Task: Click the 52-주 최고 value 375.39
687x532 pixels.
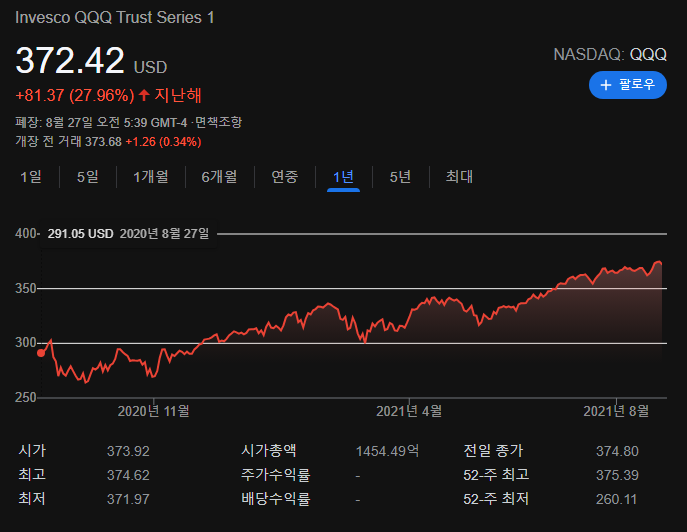Action: [617, 475]
